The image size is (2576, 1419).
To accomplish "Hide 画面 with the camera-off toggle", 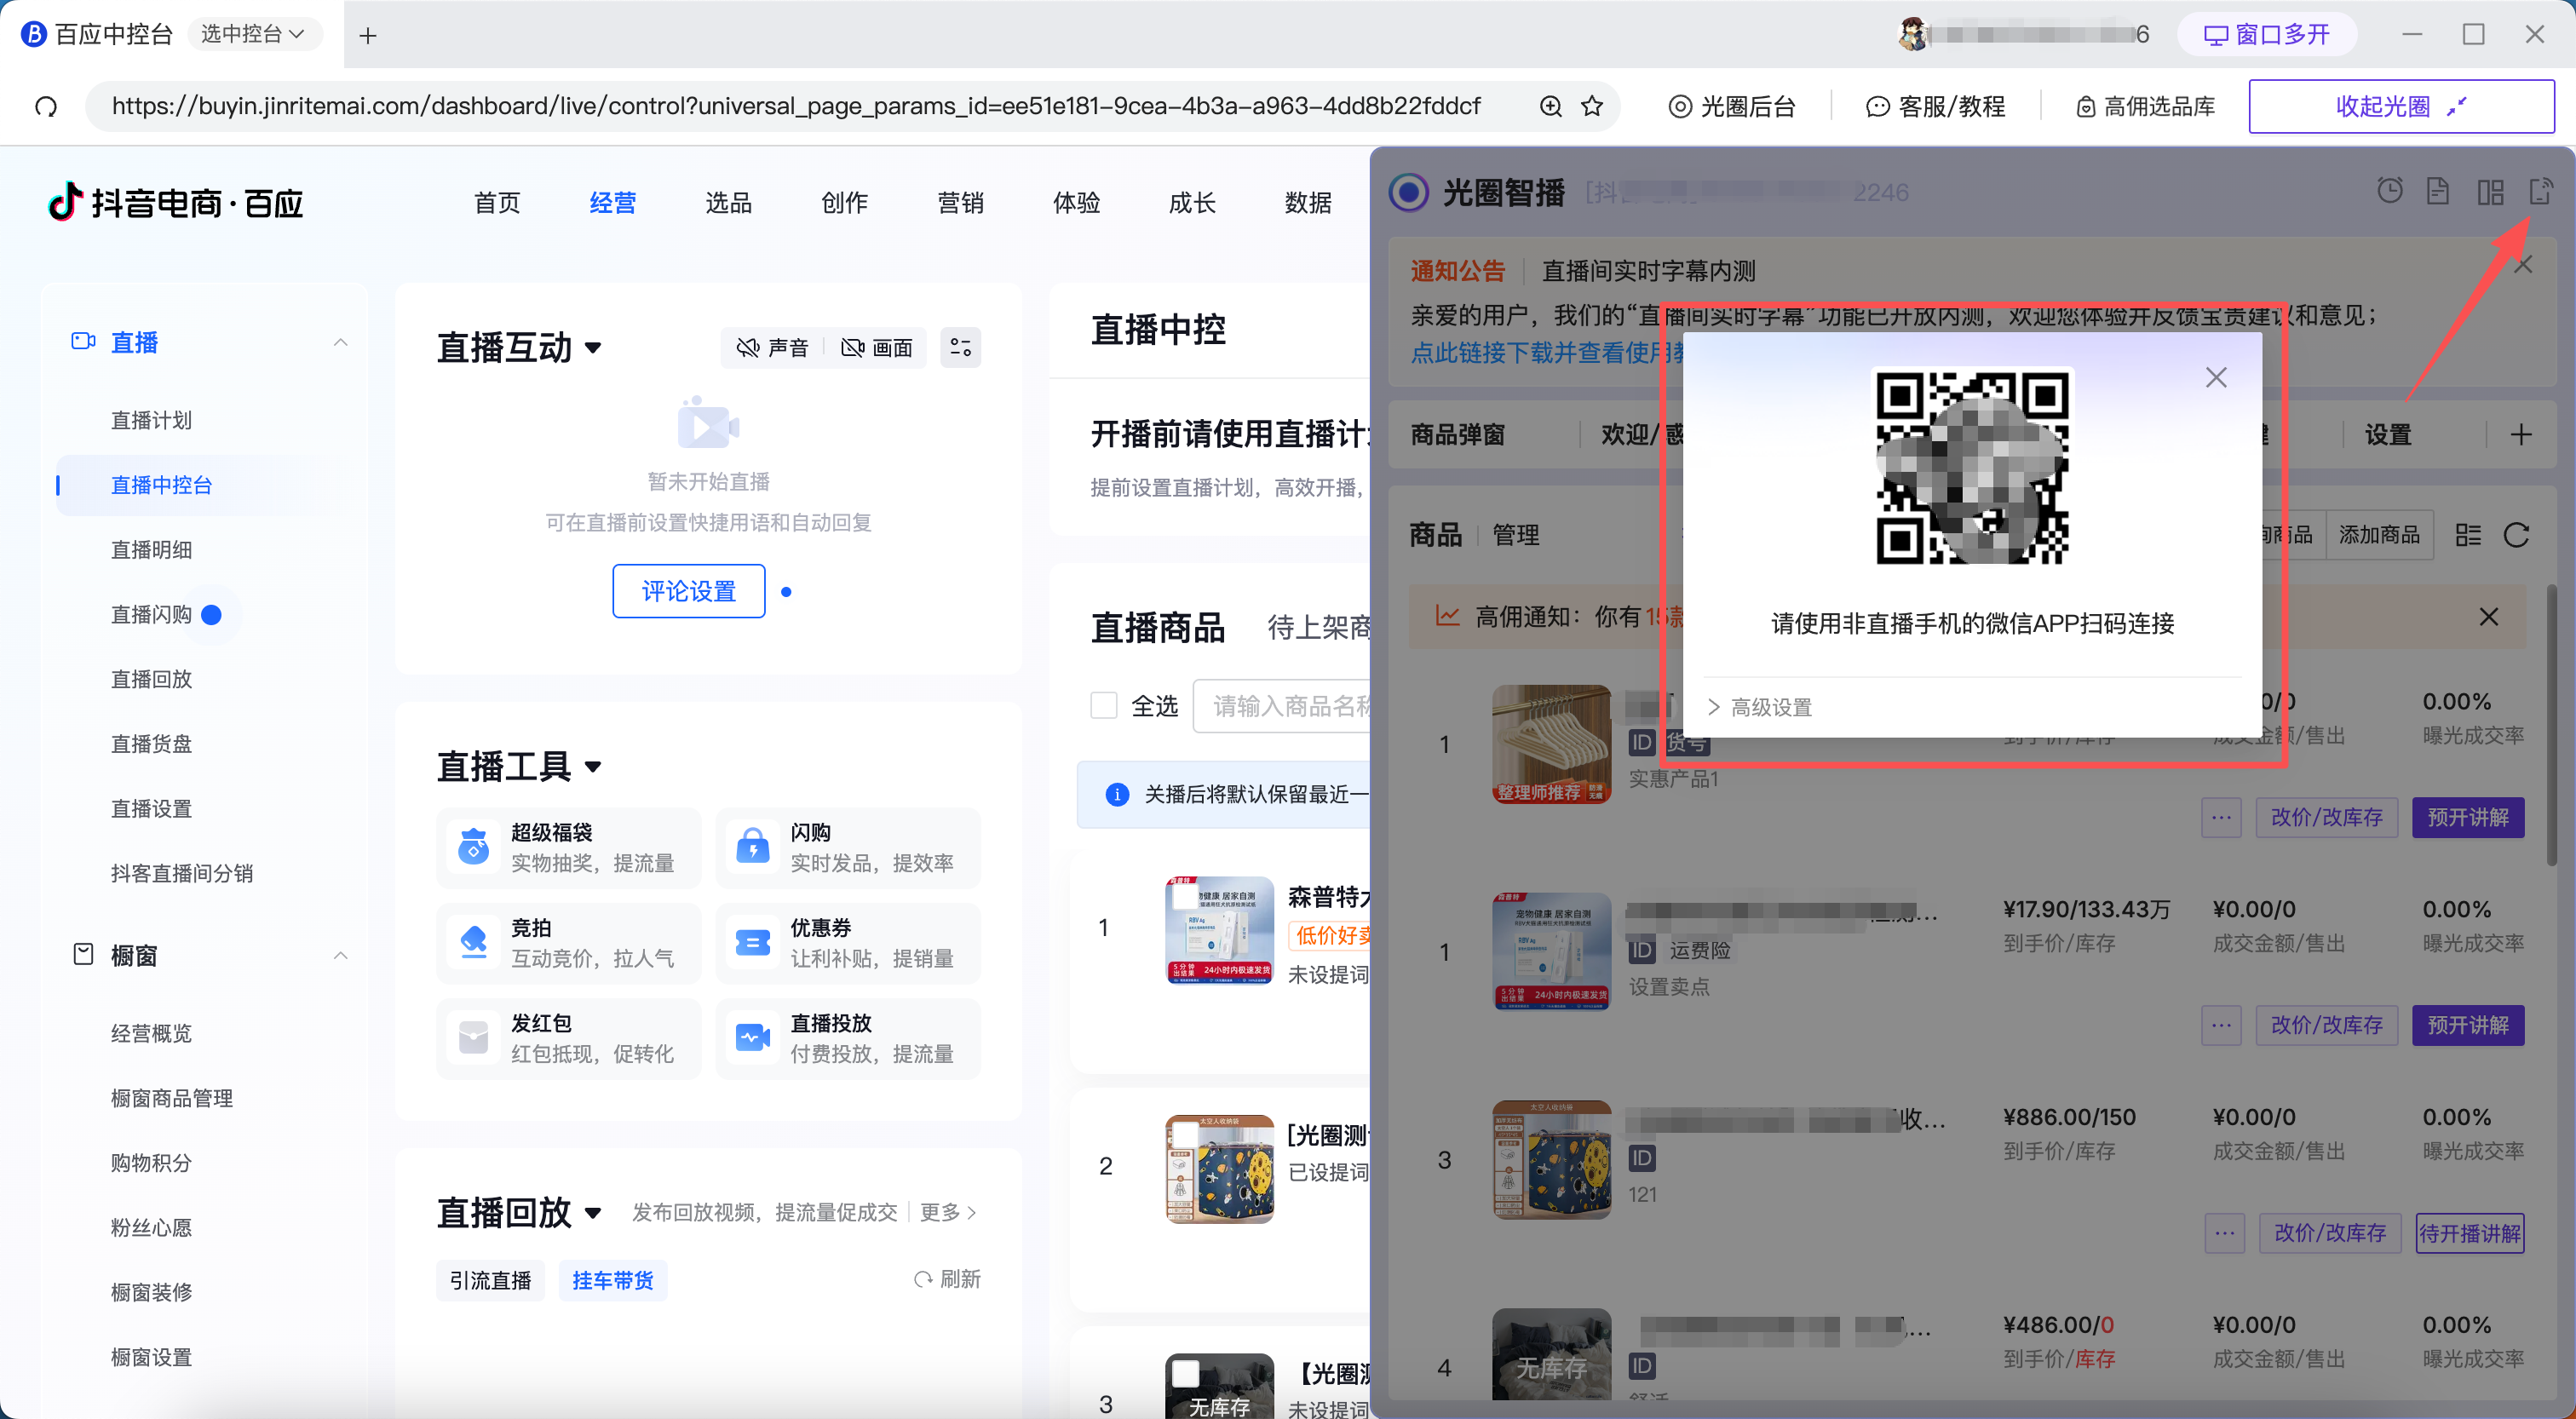I will [877, 347].
